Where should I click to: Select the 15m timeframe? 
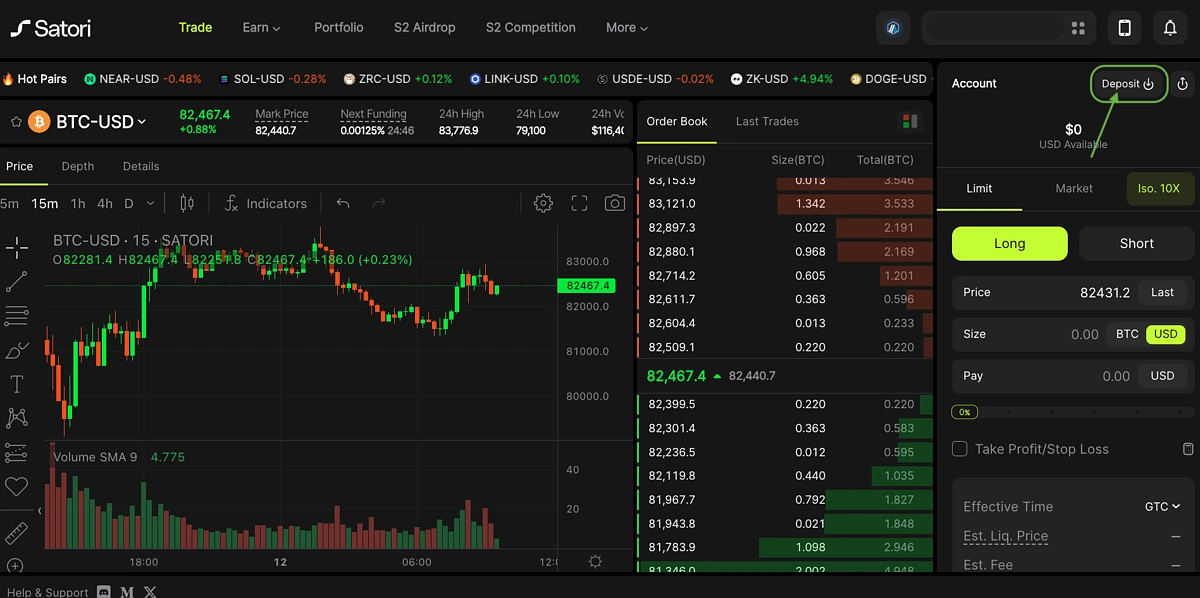44,203
